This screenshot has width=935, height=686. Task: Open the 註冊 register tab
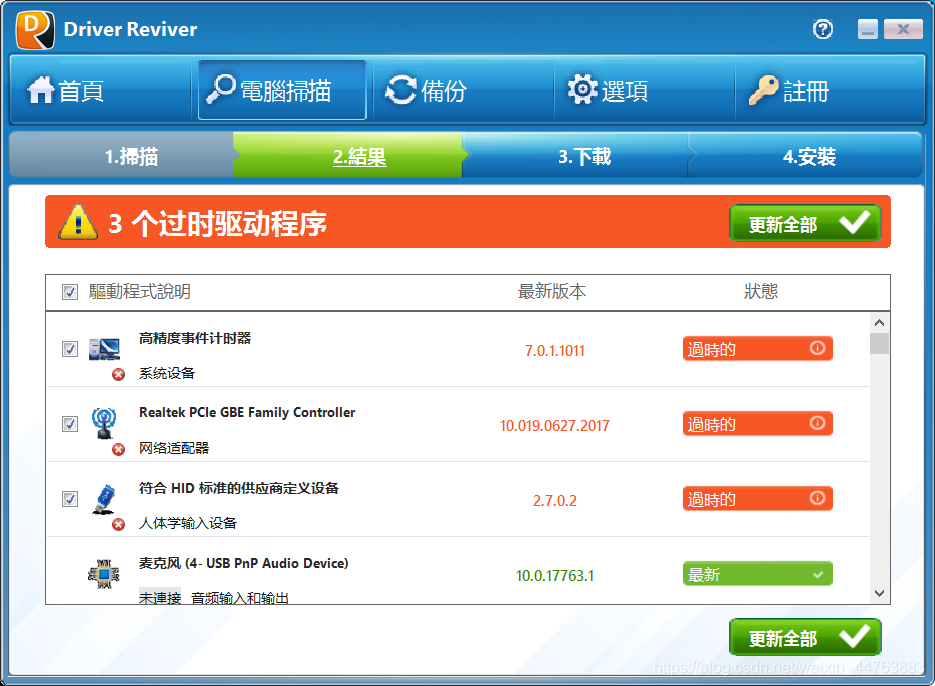[830, 90]
